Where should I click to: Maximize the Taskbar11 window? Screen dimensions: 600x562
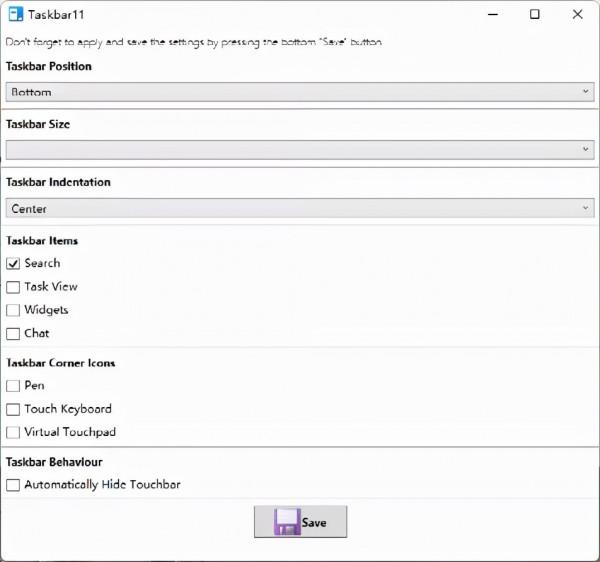(535, 15)
